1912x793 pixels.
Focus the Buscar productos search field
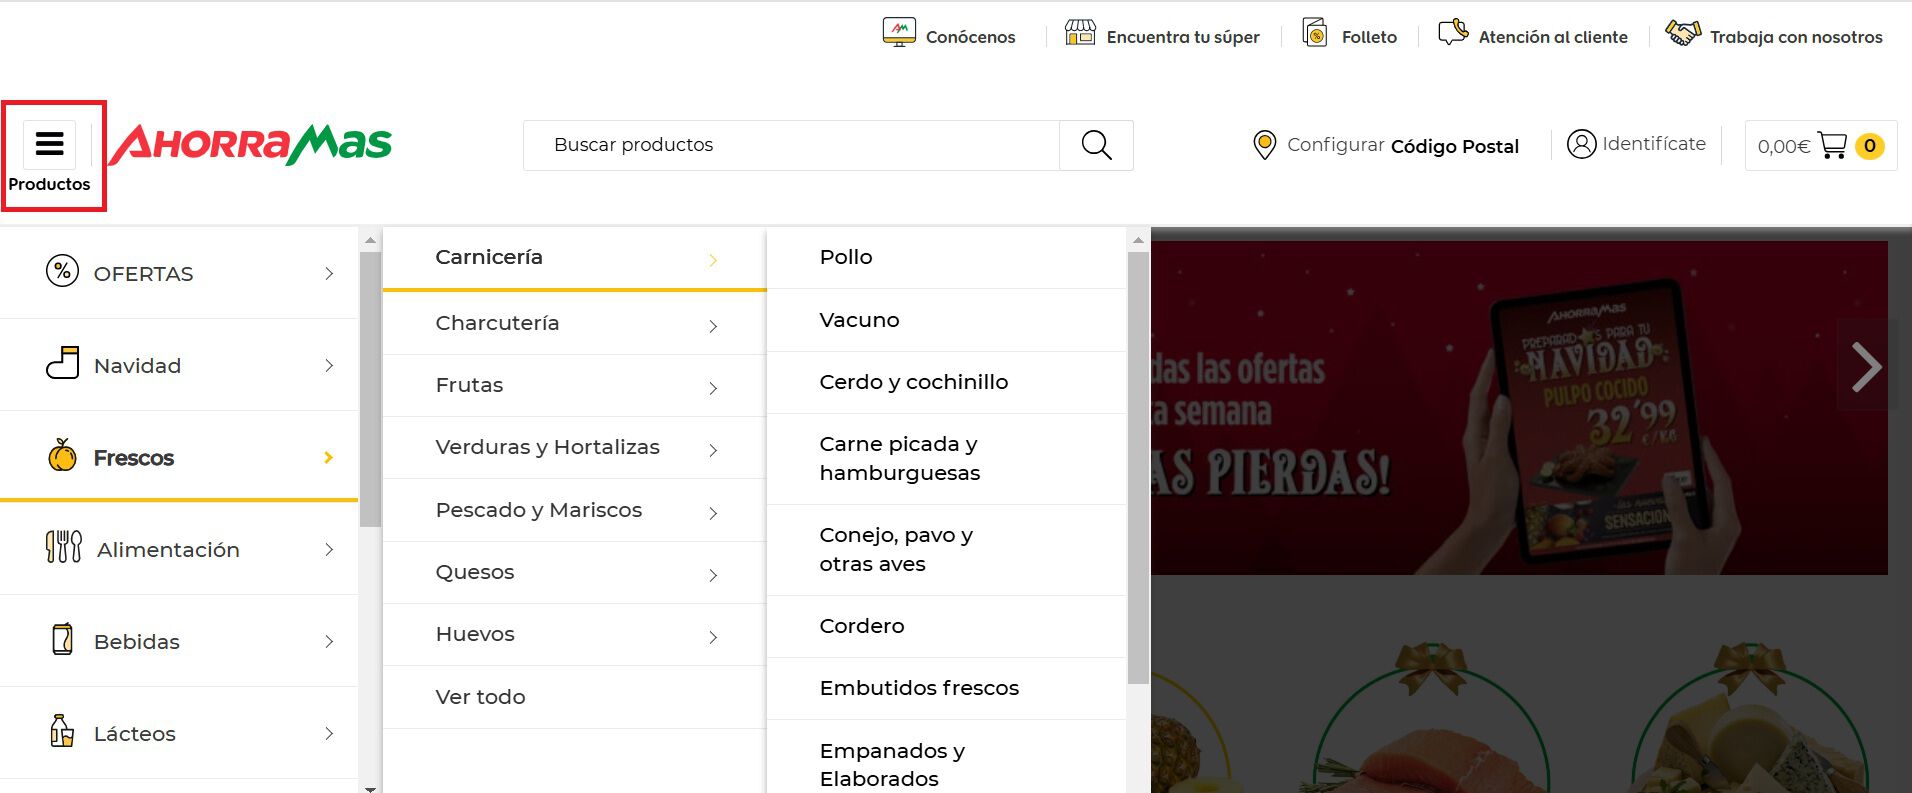[x=791, y=145]
